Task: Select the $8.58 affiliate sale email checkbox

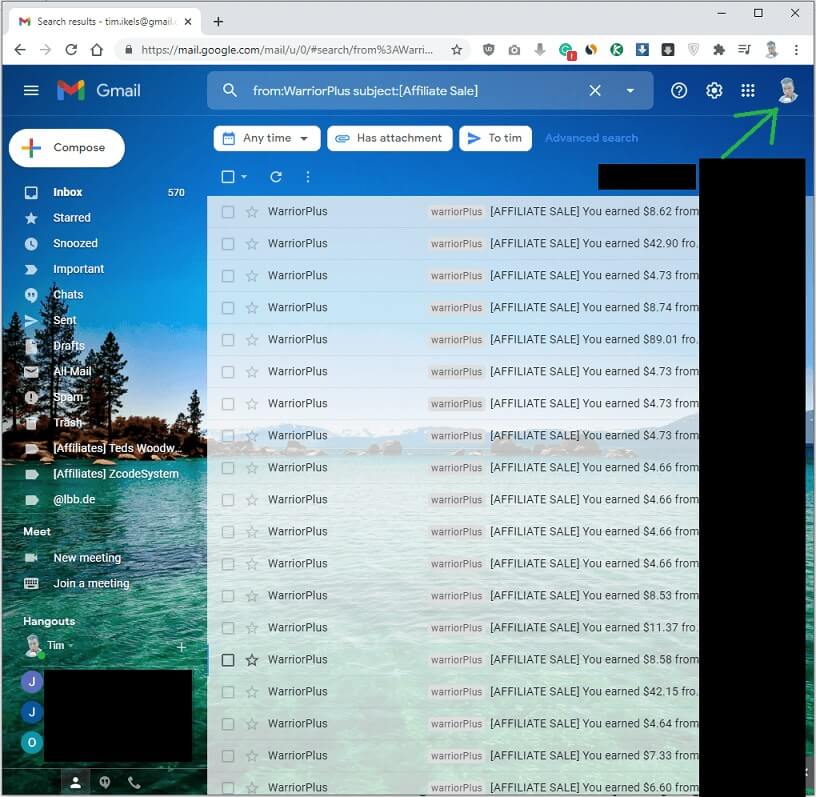Action: click(x=228, y=660)
